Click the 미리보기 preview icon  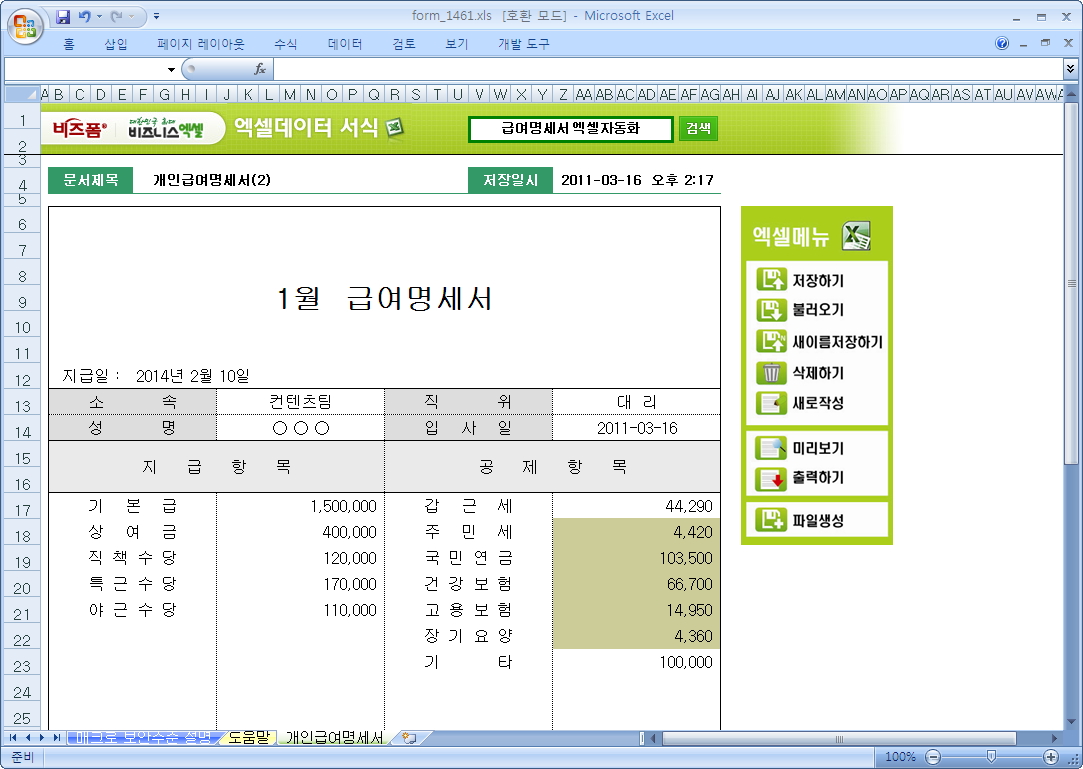pyautogui.click(x=771, y=448)
